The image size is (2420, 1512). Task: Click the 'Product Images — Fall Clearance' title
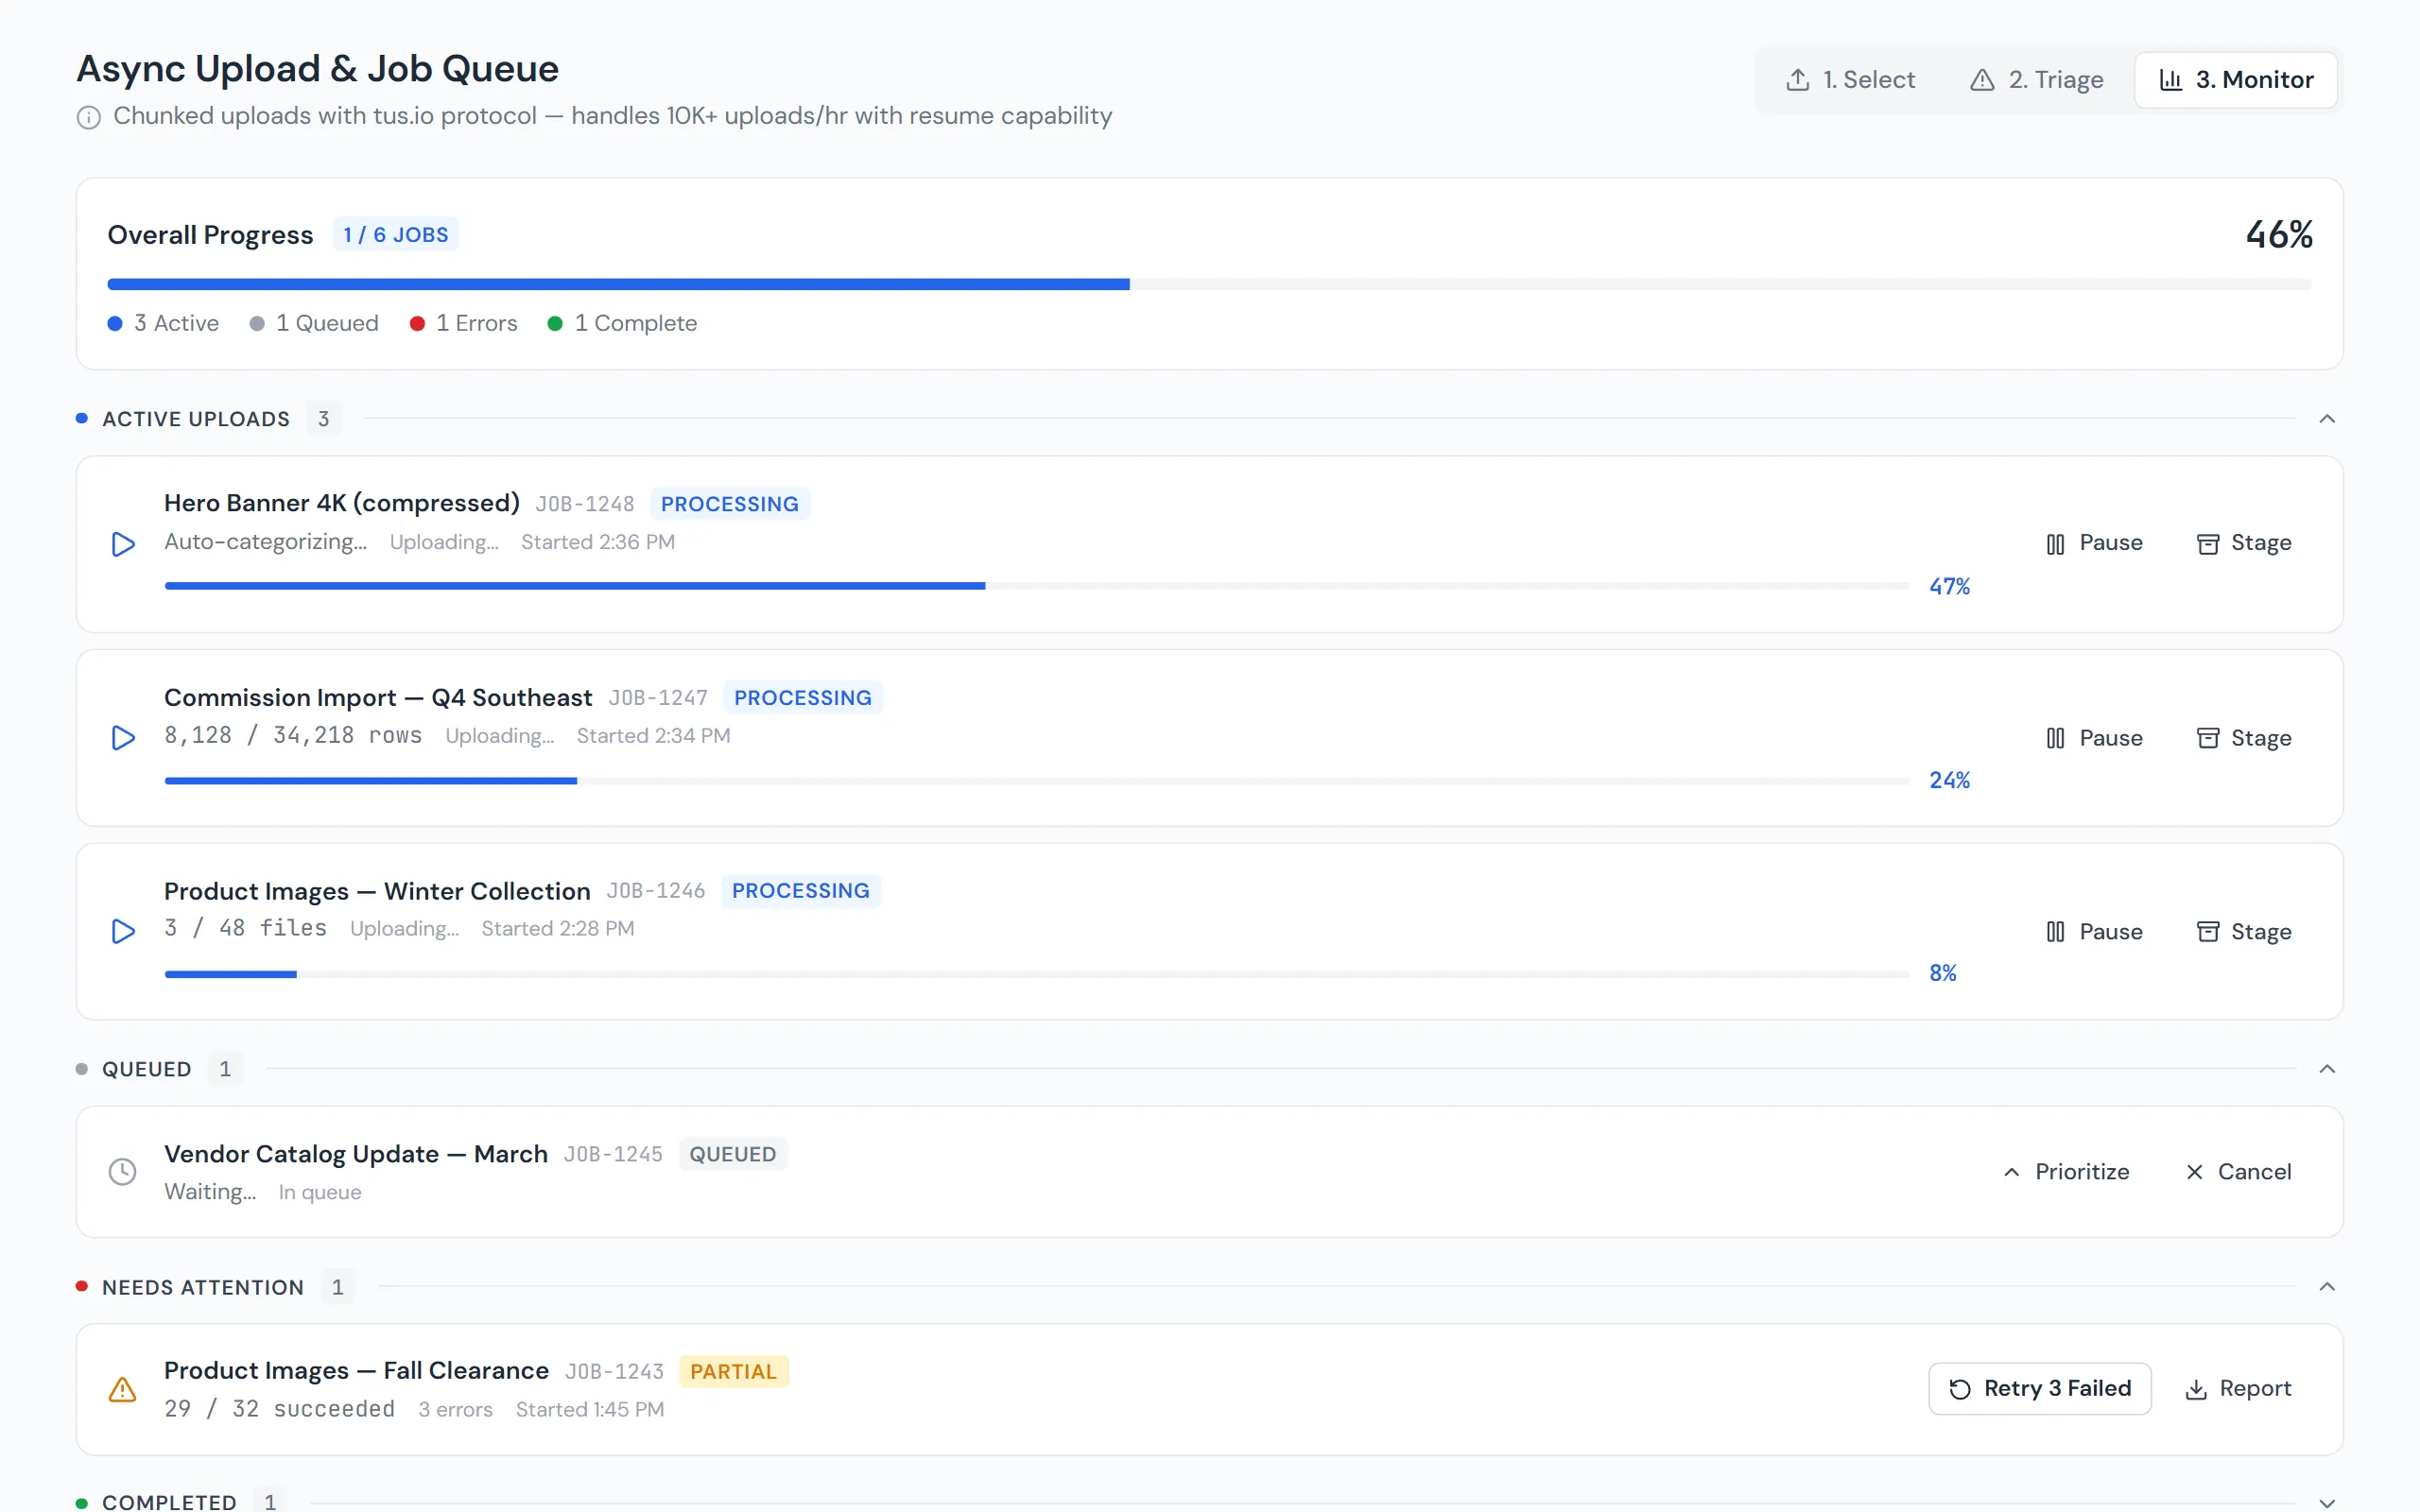357,1371
